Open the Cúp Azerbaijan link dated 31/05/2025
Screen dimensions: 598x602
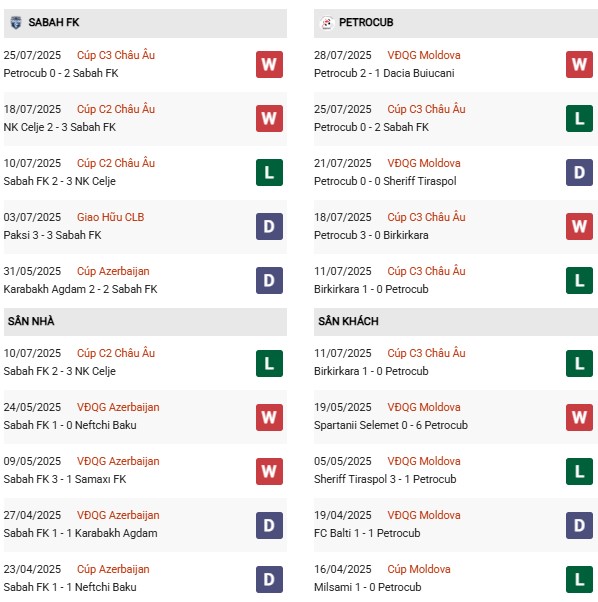point(113,271)
